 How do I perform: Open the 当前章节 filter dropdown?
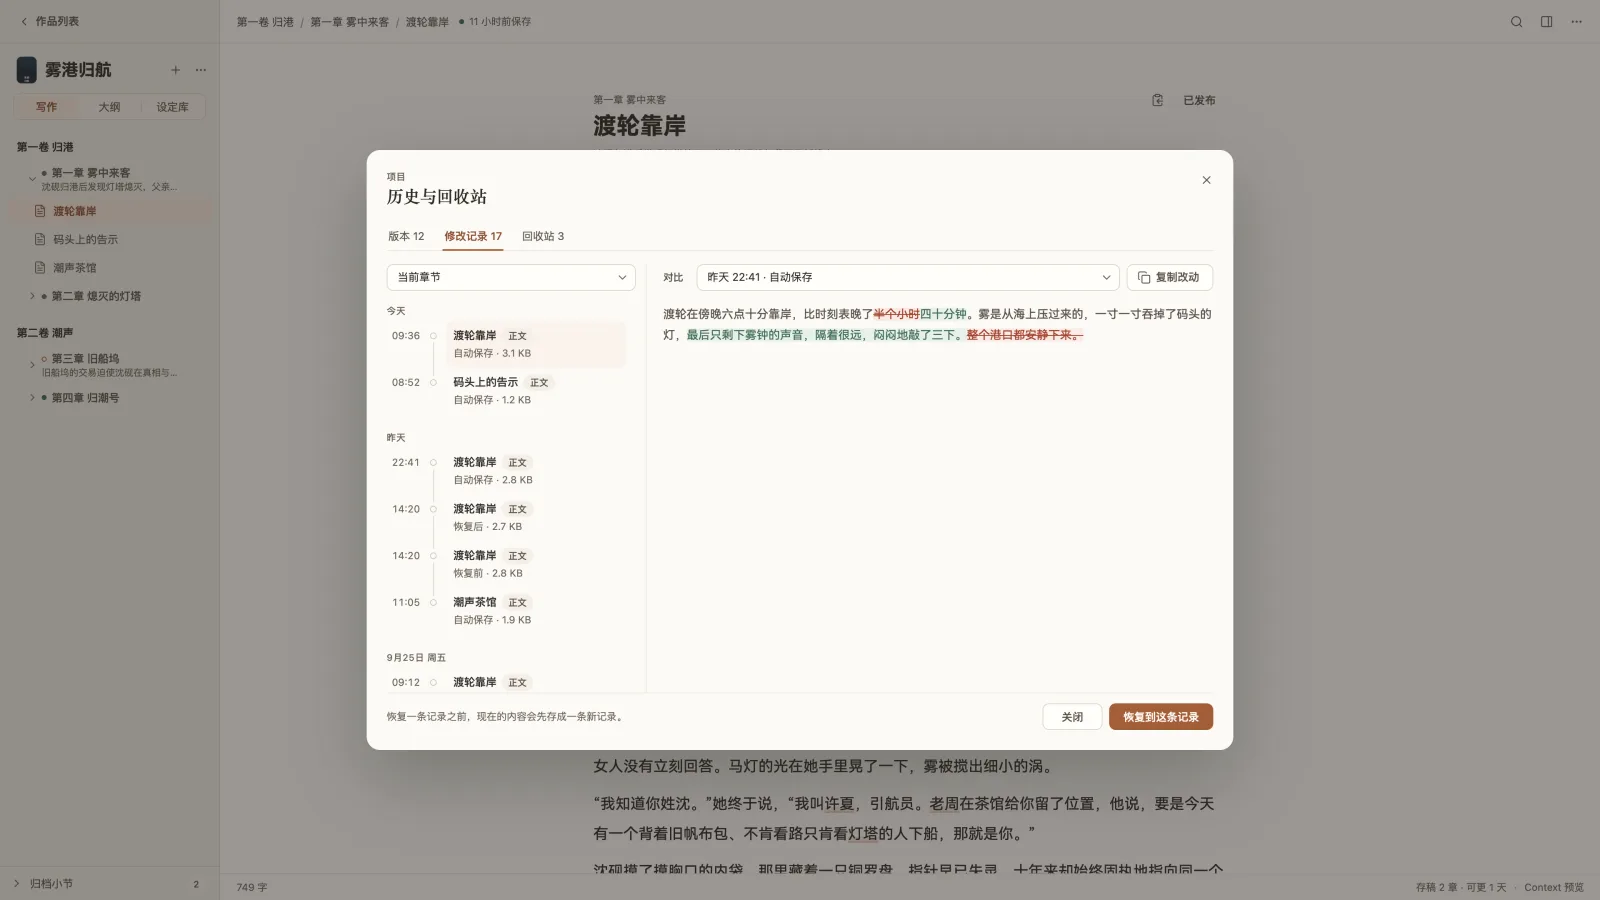(511, 277)
